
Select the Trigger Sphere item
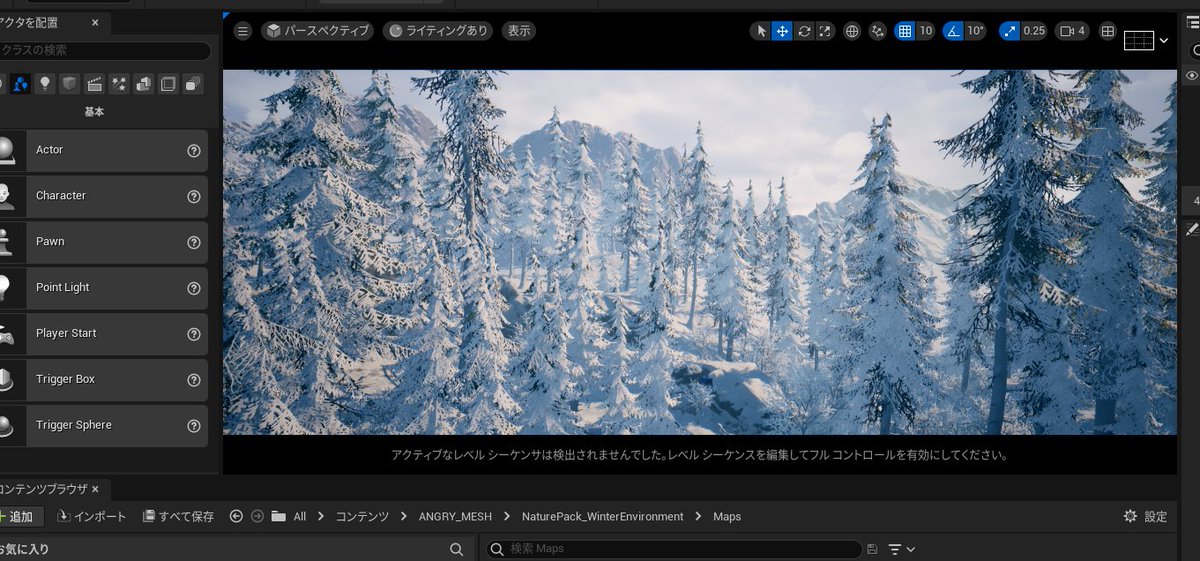click(x=104, y=426)
